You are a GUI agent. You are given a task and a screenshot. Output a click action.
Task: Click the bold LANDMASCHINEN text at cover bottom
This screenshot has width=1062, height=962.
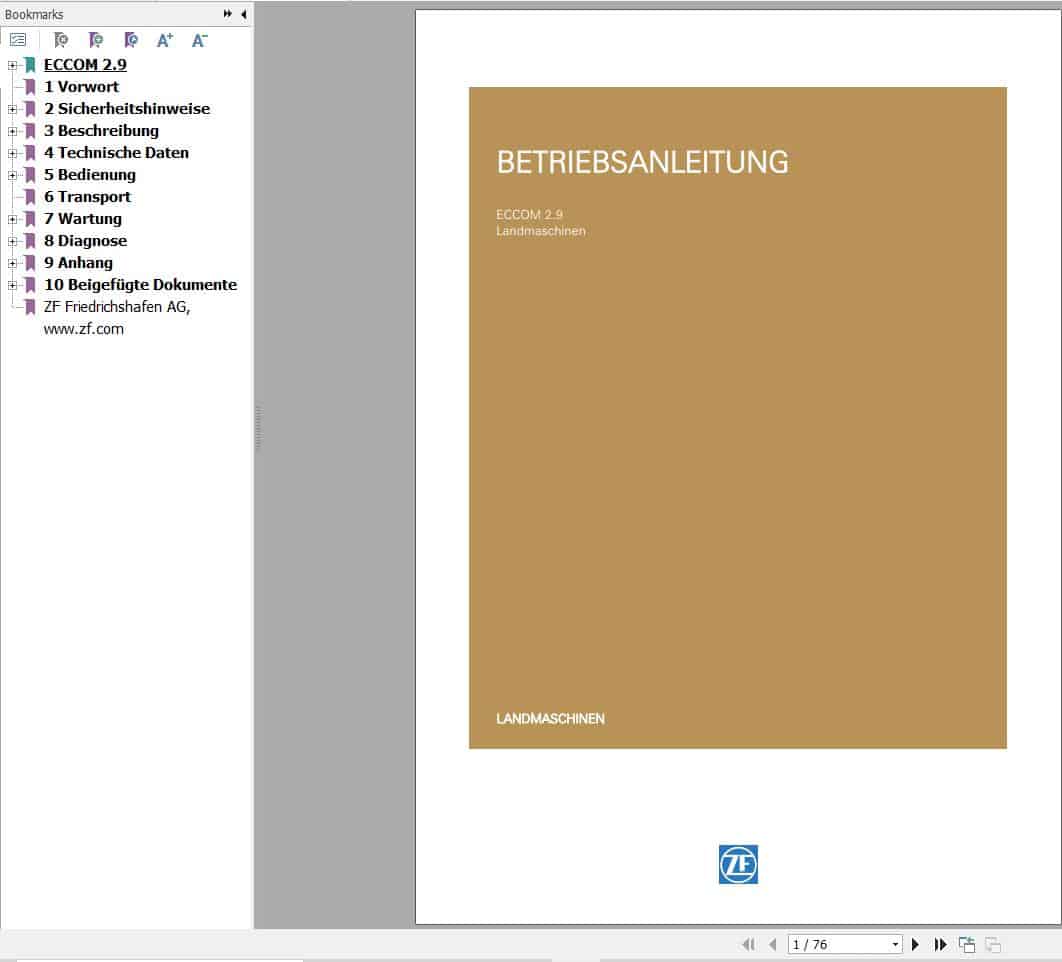550,719
